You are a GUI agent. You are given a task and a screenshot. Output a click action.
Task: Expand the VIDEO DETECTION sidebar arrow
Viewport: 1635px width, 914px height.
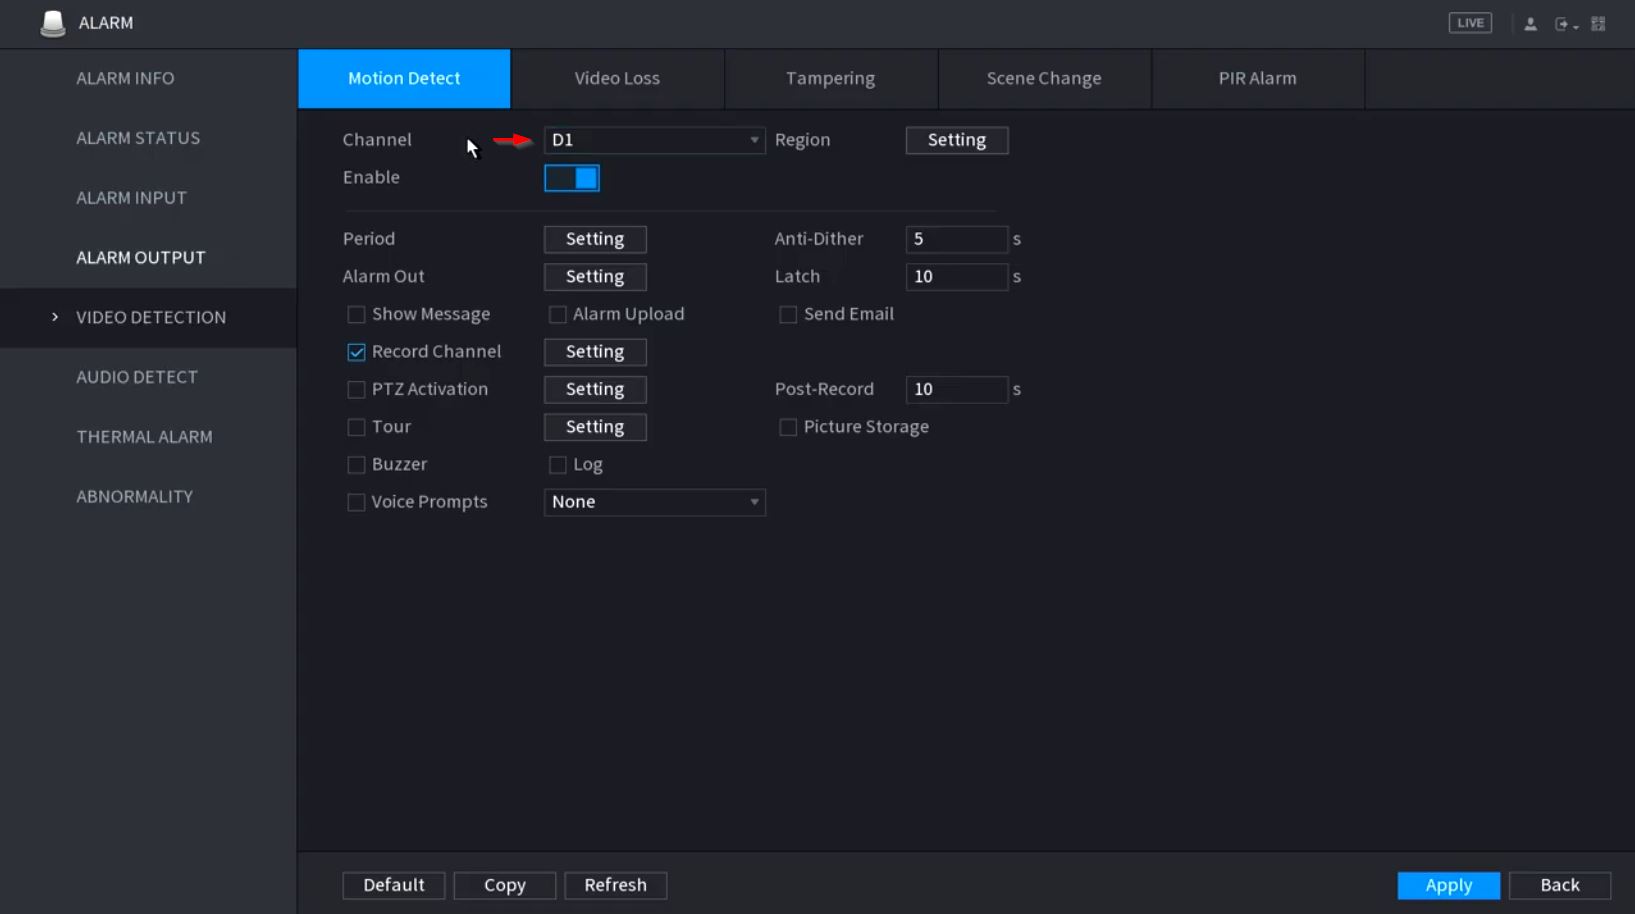coord(55,317)
